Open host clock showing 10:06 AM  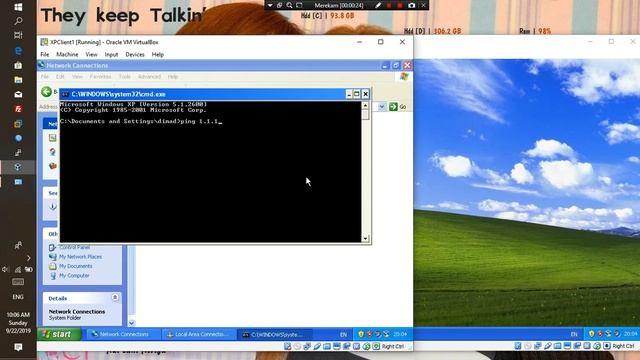click(x=18, y=323)
